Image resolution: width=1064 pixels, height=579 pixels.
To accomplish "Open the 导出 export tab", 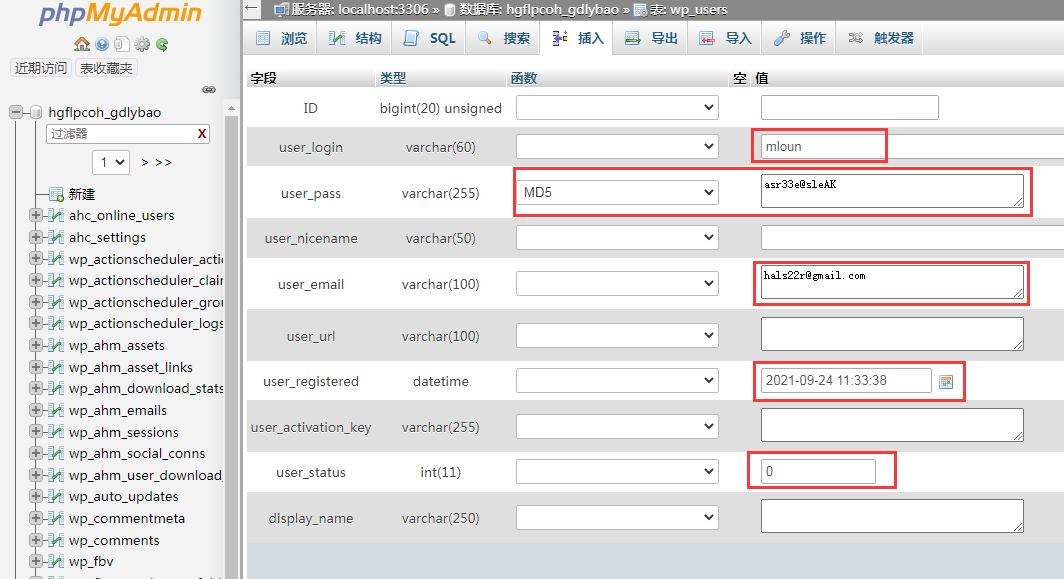I will pyautogui.click(x=651, y=39).
